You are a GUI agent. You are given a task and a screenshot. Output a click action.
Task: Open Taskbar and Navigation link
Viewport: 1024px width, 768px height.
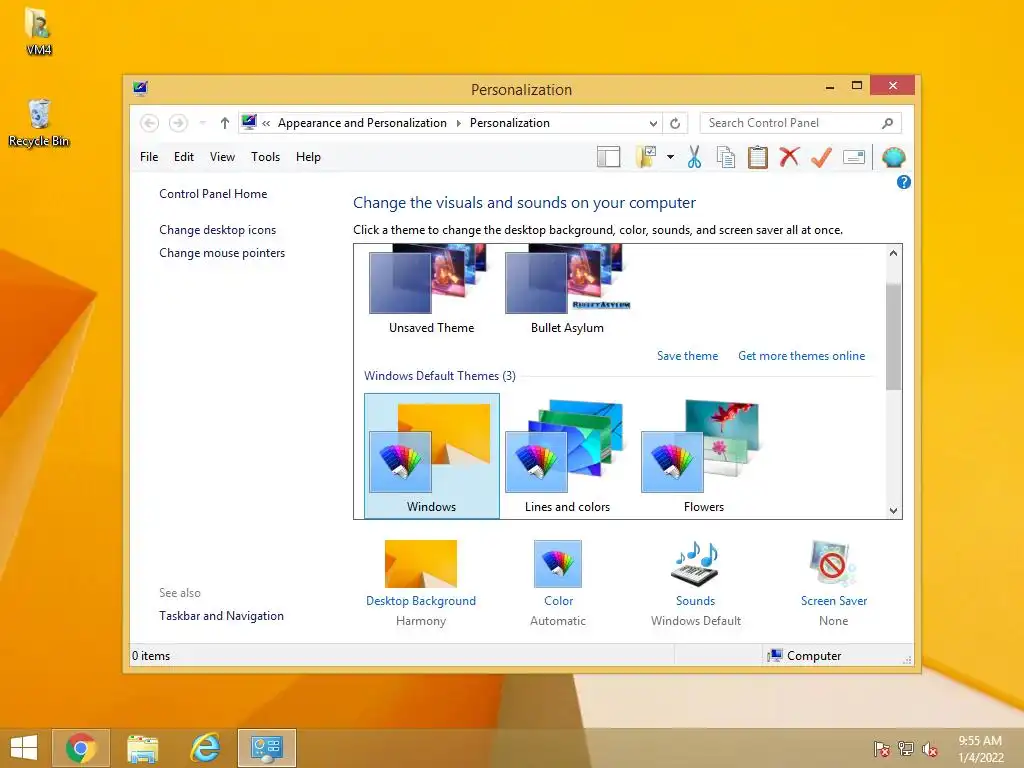[x=221, y=616]
